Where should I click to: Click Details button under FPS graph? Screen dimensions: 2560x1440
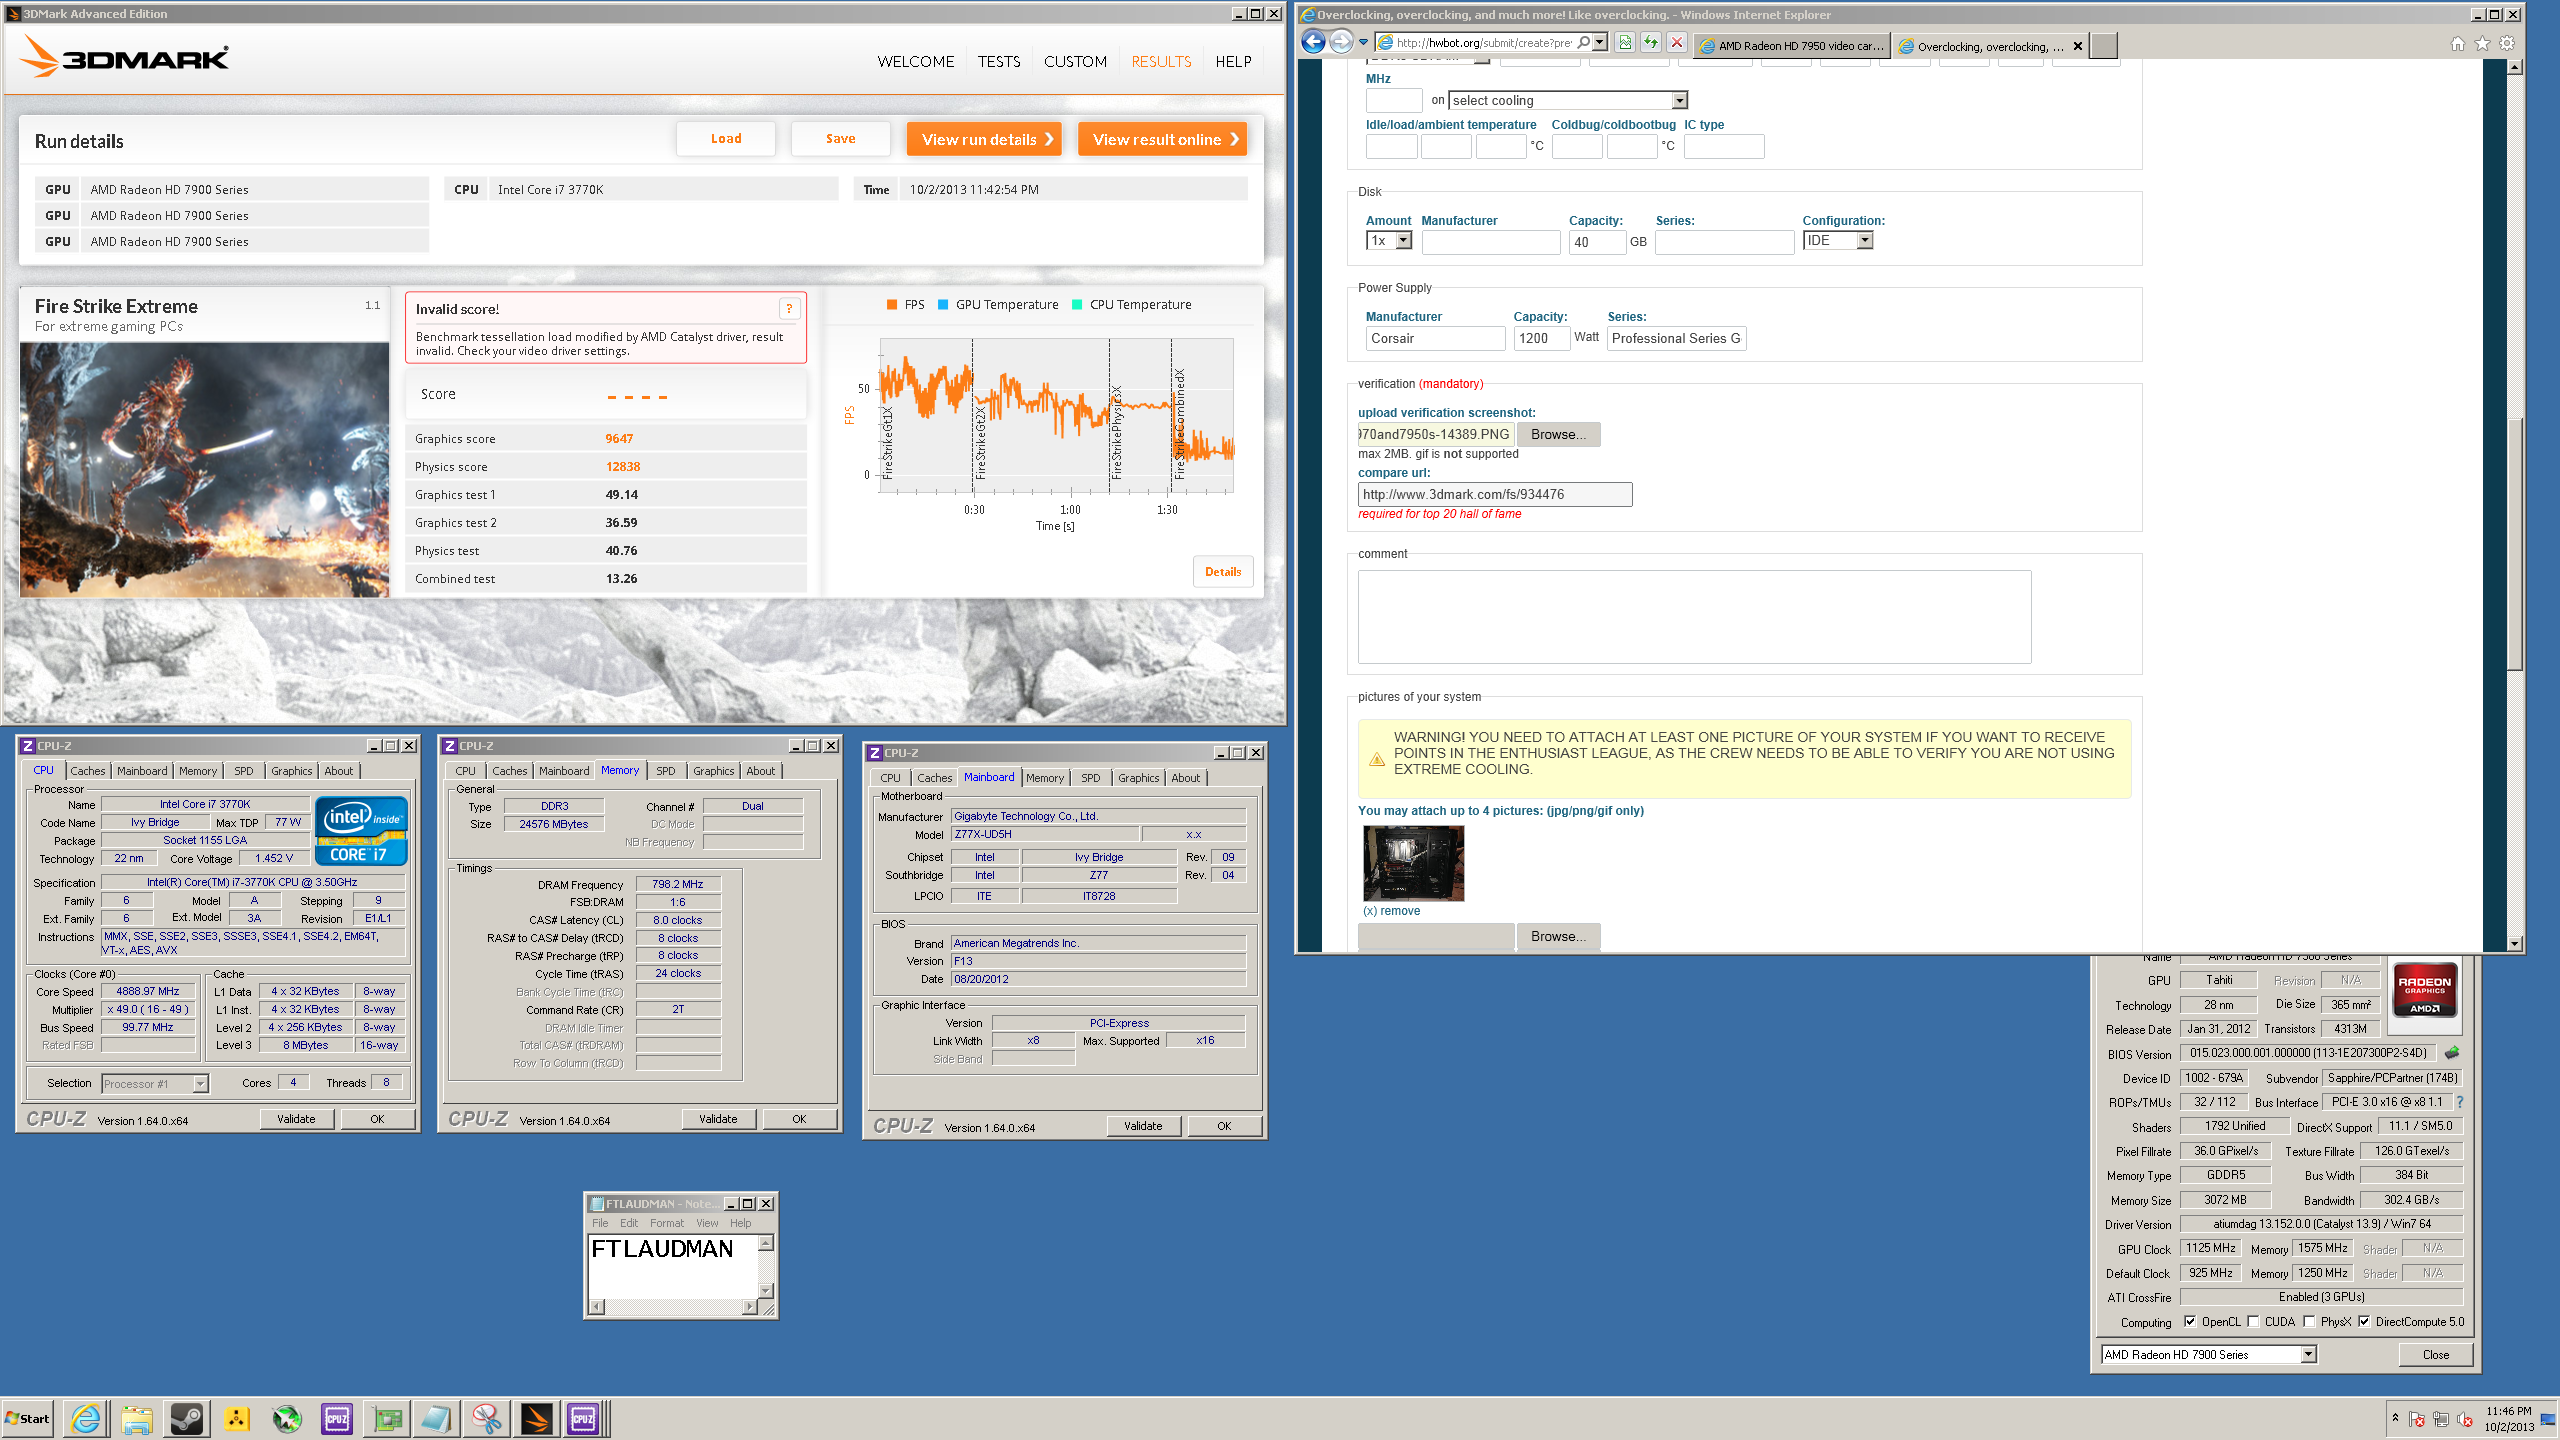1223,571
